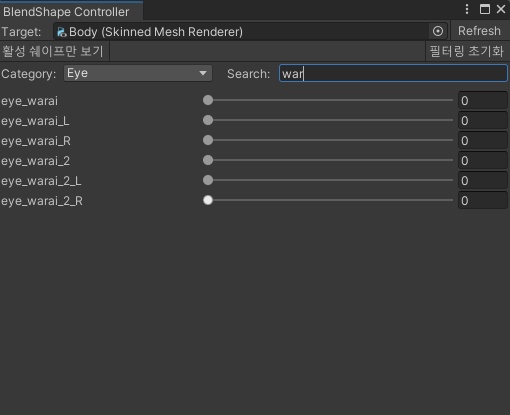The height and width of the screenshot is (415, 510).
Task: Toggle 활성 쉐이프만 보기 filter
Action: (54, 51)
